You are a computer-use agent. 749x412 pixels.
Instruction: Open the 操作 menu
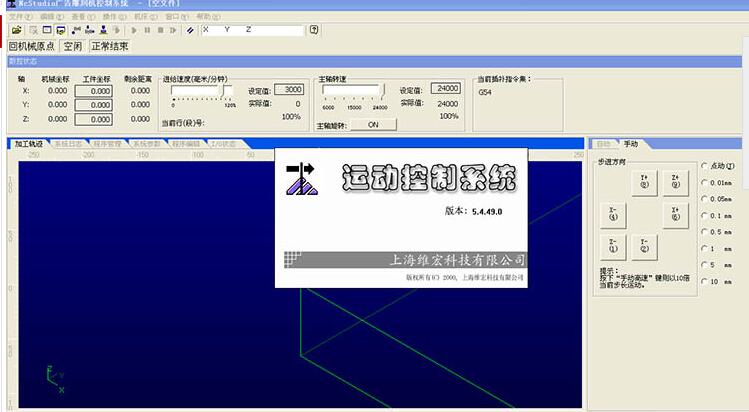pos(114,17)
